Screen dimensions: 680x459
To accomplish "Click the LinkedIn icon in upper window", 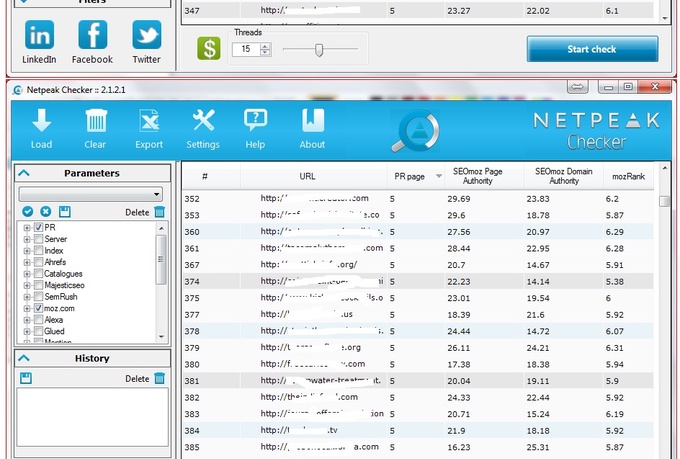I will [39, 35].
